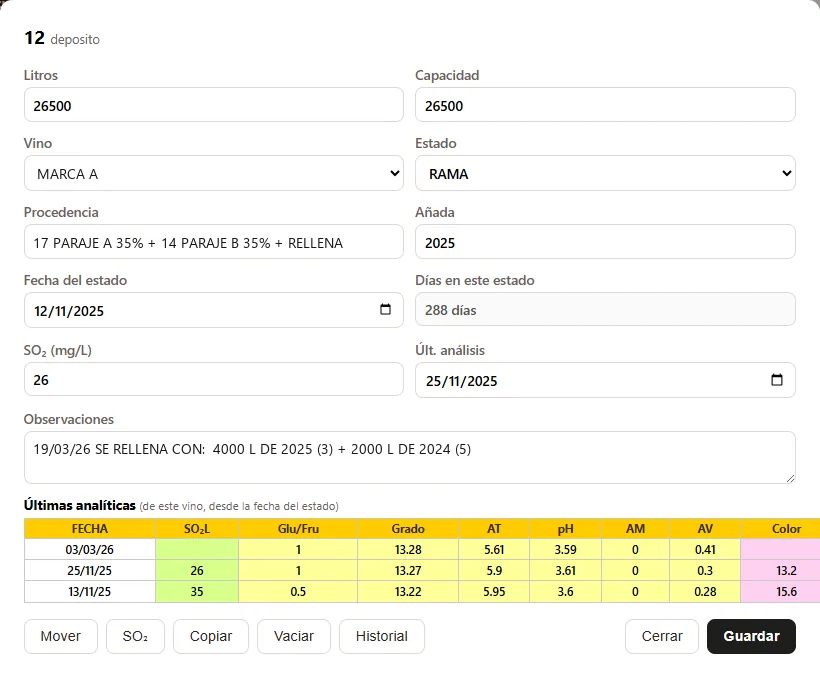Screen dimensions: 820x678
Task: Click the empty green SO₂L cell for 03/03/26
Action: pyautogui.click(x=197, y=549)
